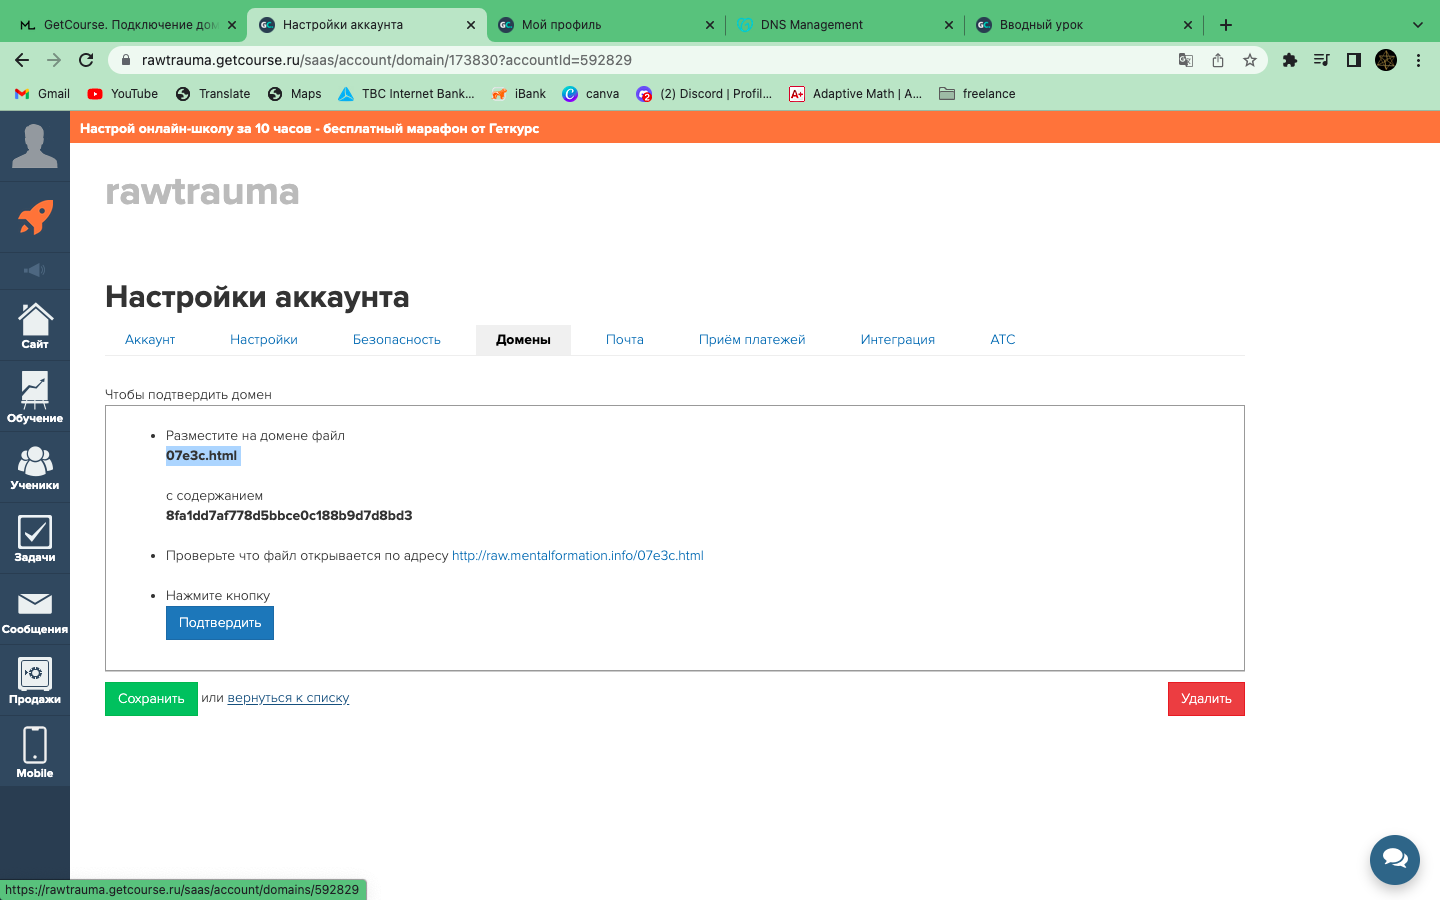Switch to the Безопасность tab
The height and width of the screenshot is (900, 1440).
pyautogui.click(x=396, y=340)
